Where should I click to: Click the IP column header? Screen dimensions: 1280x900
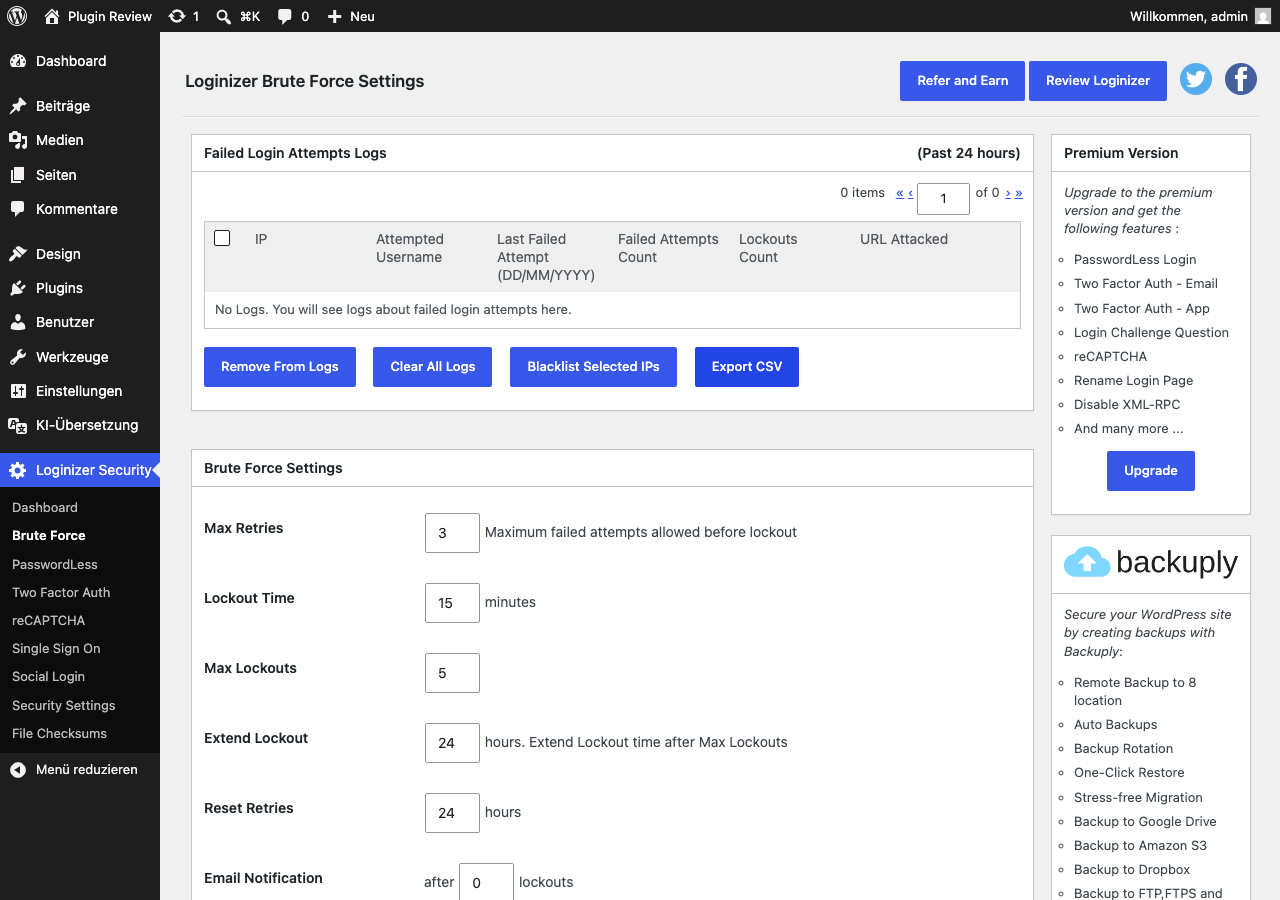261,239
